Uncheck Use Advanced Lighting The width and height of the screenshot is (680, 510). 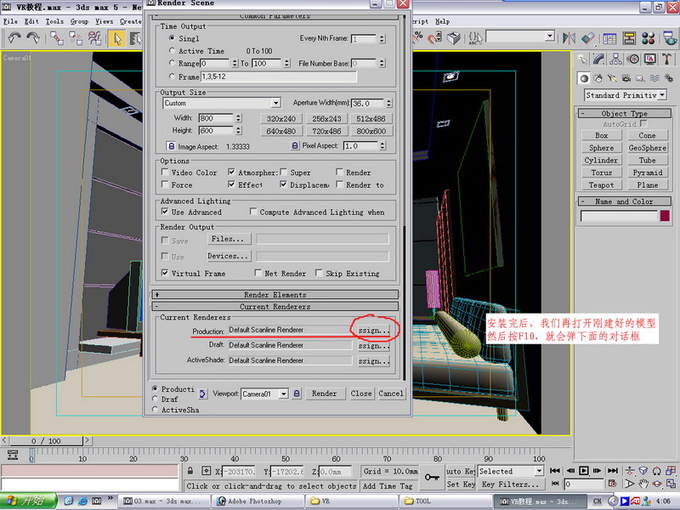[x=165, y=212]
